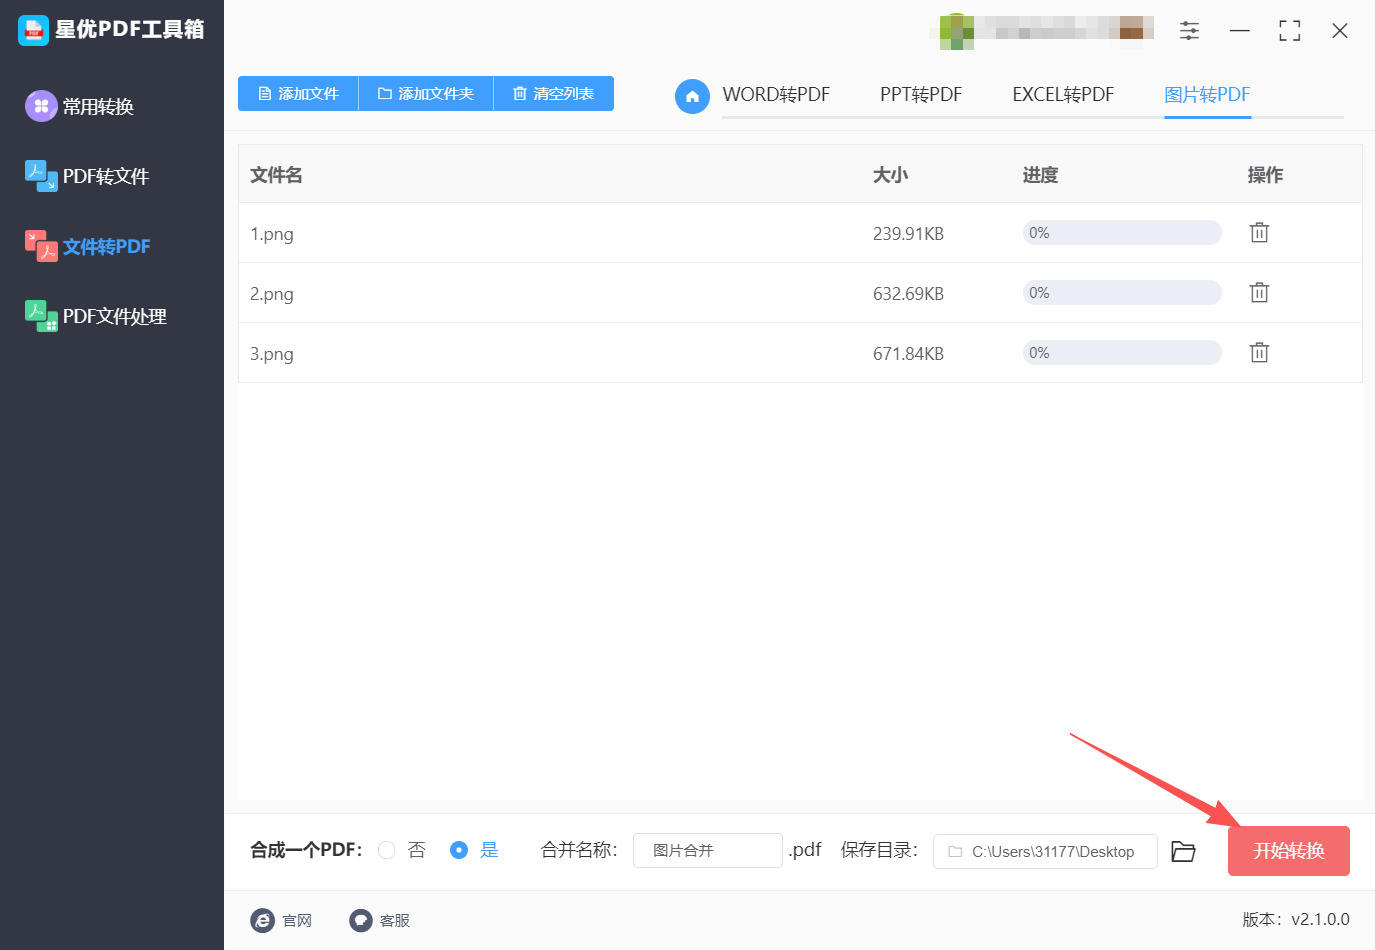
Task: Click the 版本: v2.1.0.0 version text
Action: [x=1296, y=919]
